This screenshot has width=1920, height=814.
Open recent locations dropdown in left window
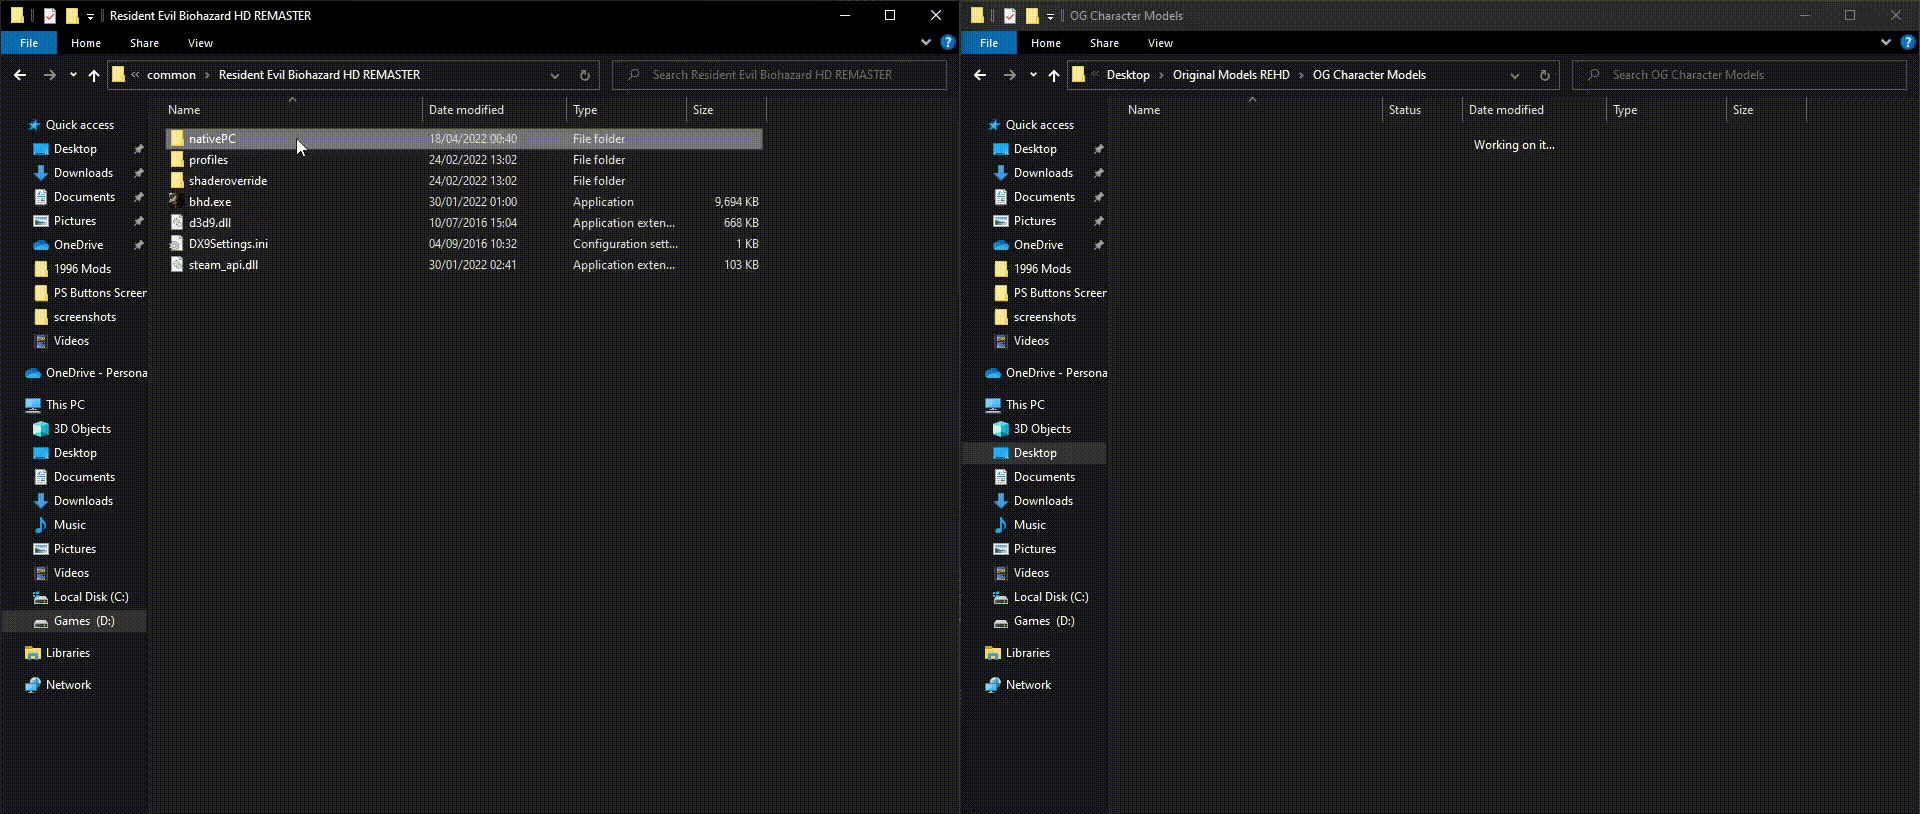73,75
